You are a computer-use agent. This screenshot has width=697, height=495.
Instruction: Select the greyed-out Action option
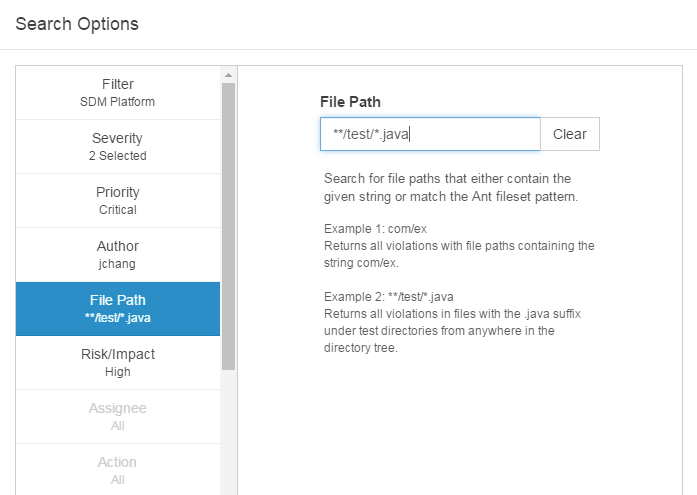point(118,470)
